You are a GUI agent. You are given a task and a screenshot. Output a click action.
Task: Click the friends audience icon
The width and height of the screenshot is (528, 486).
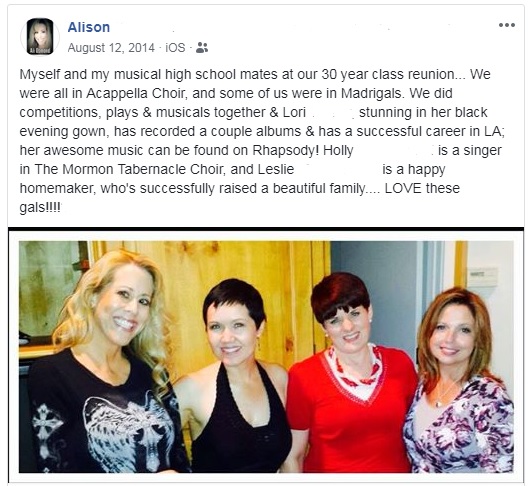202,47
